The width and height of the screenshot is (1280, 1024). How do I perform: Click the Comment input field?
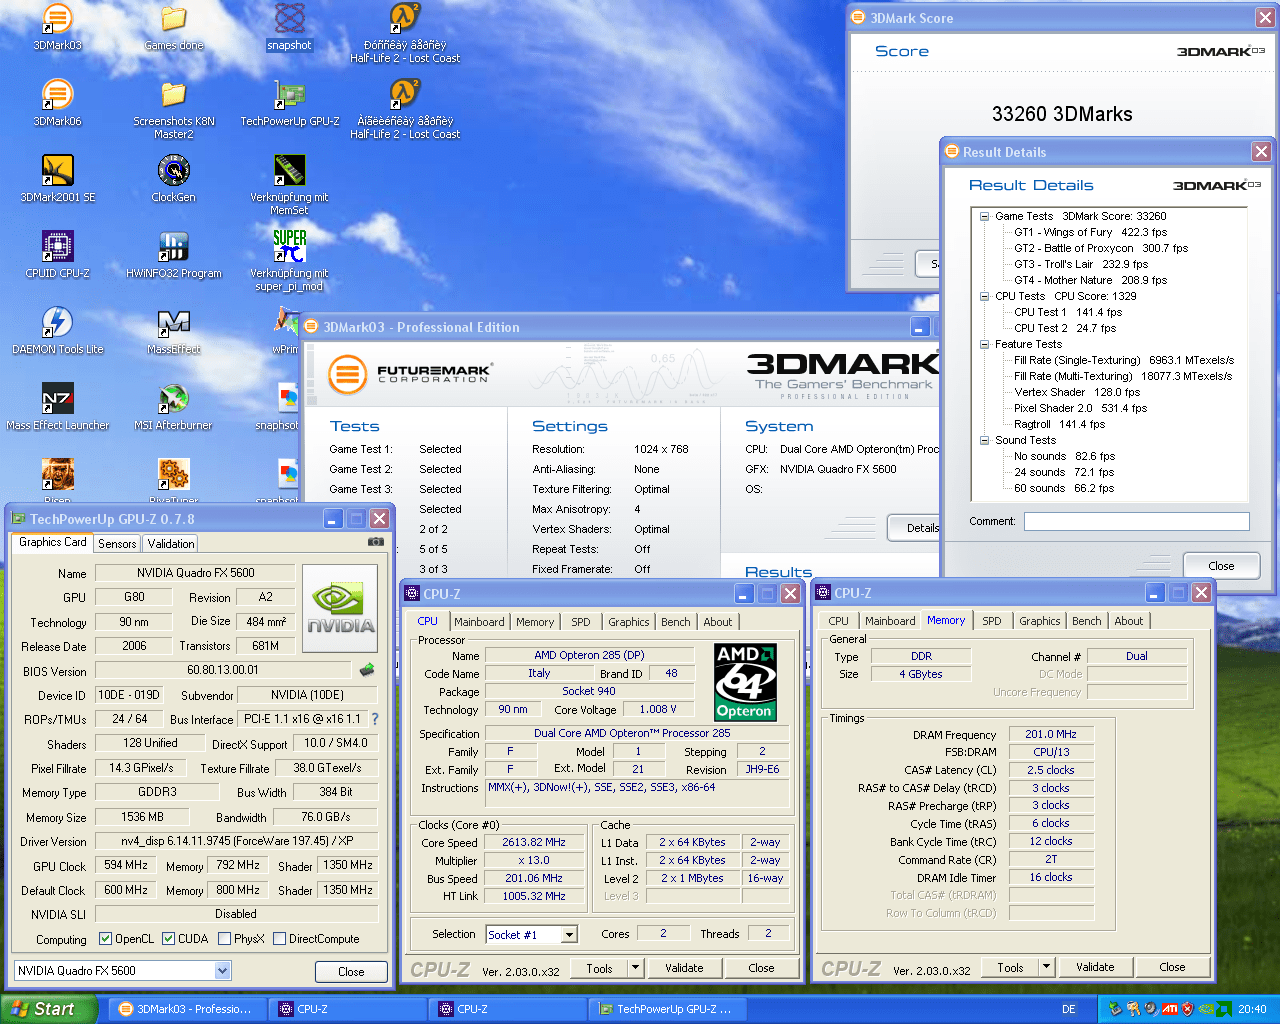pyautogui.click(x=1136, y=521)
